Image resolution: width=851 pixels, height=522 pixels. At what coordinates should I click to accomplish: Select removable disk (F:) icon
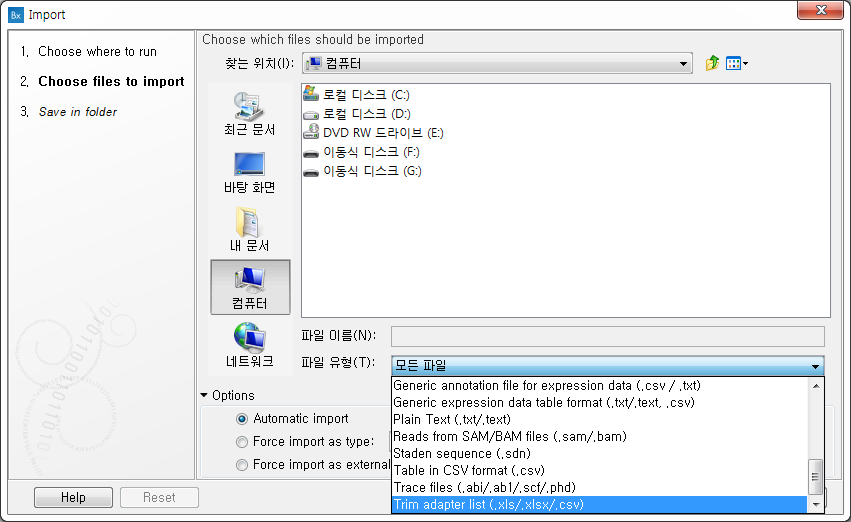(x=311, y=153)
